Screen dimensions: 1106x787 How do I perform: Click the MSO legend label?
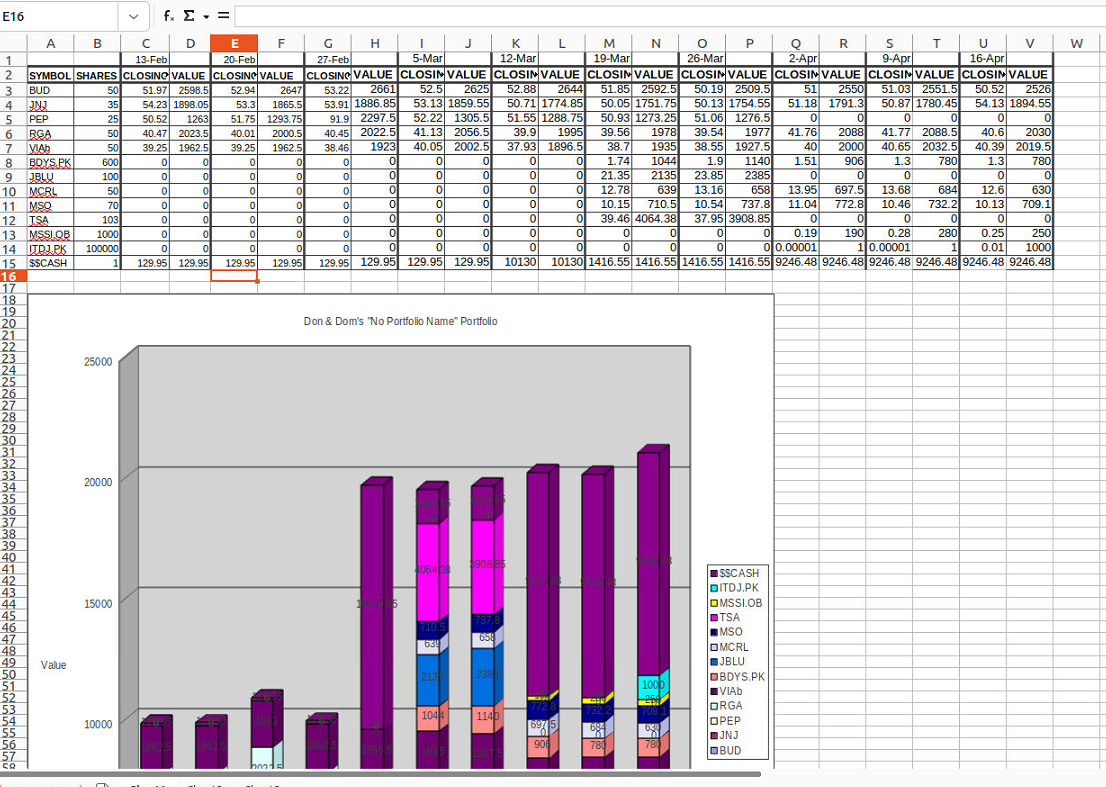tap(731, 632)
